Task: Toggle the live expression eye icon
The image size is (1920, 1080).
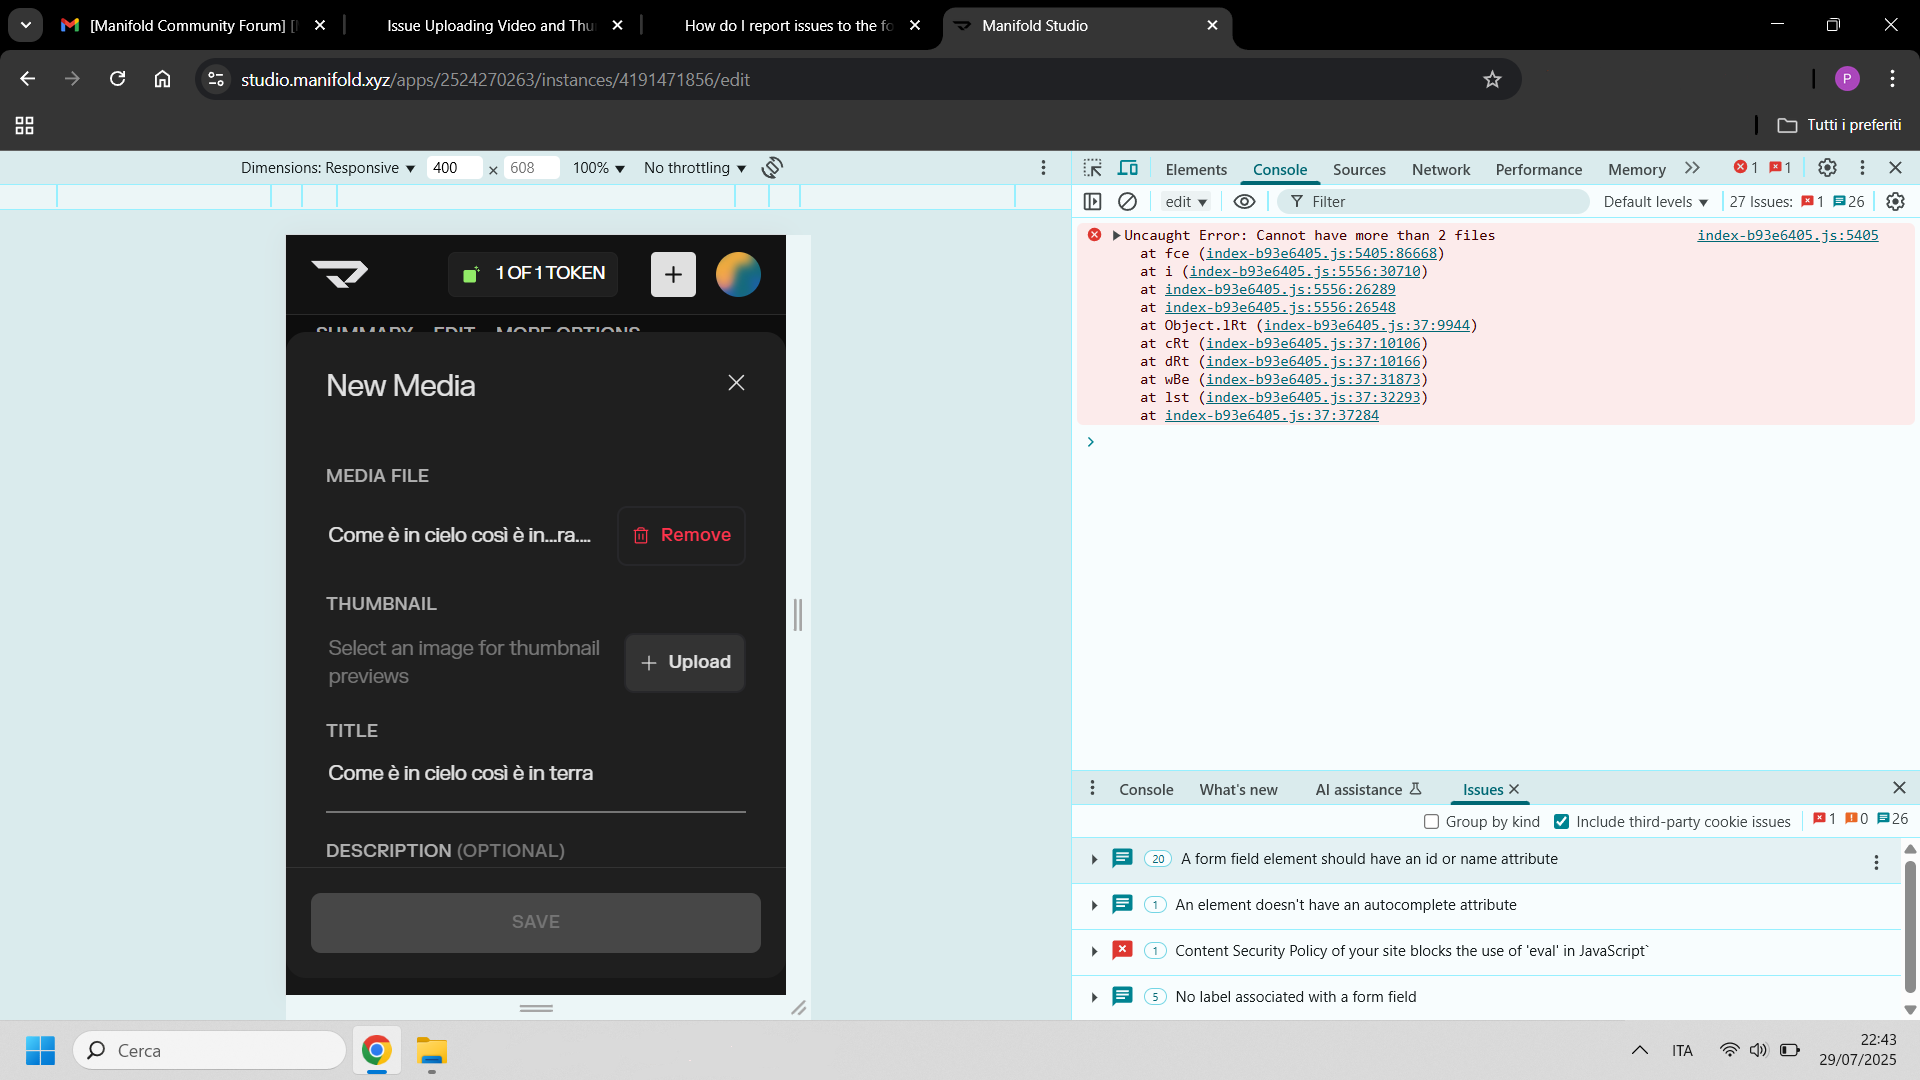Action: click(1244, 201)
